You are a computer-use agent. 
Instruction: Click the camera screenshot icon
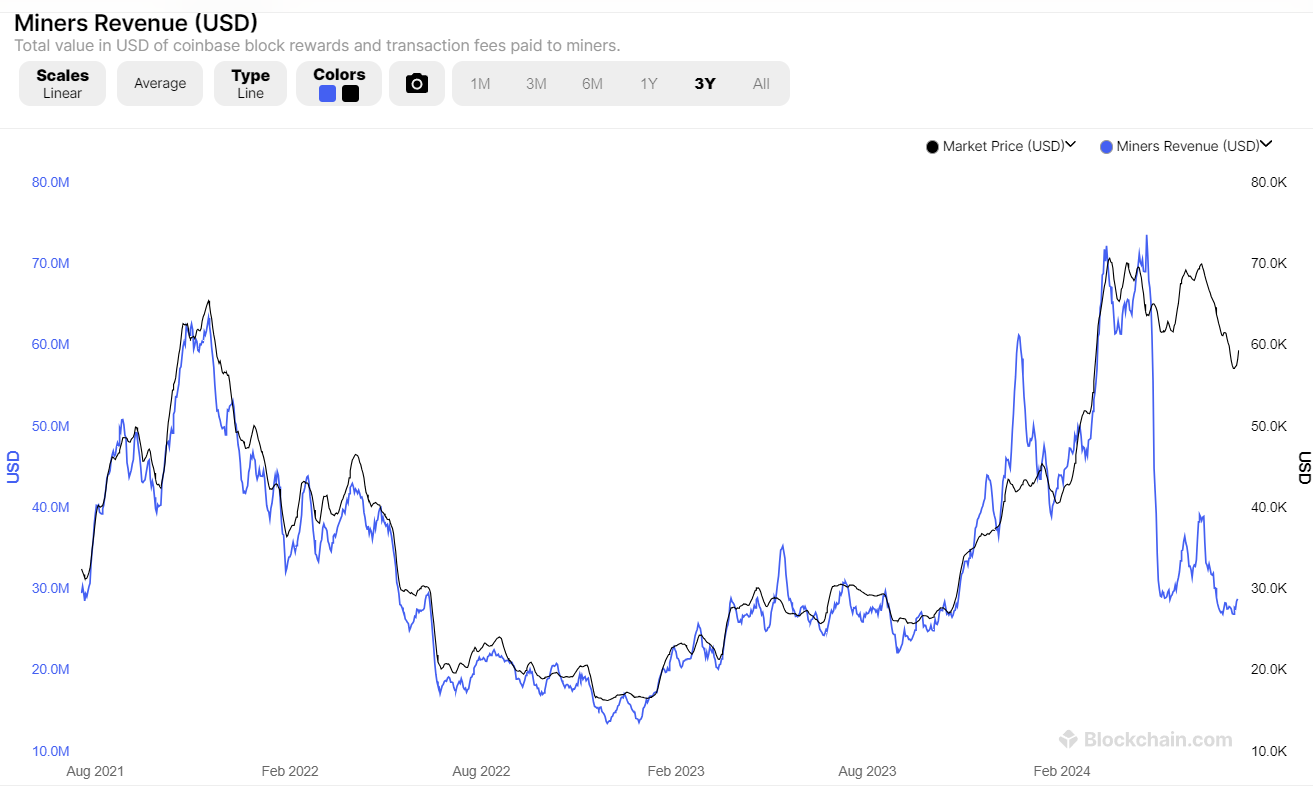[x=417, y=83]
